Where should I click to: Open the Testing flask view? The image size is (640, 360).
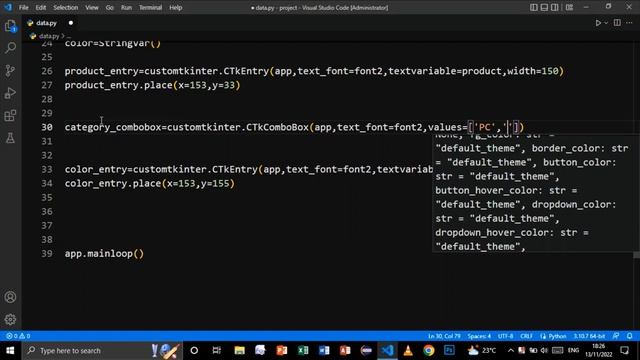click(11, 138)
